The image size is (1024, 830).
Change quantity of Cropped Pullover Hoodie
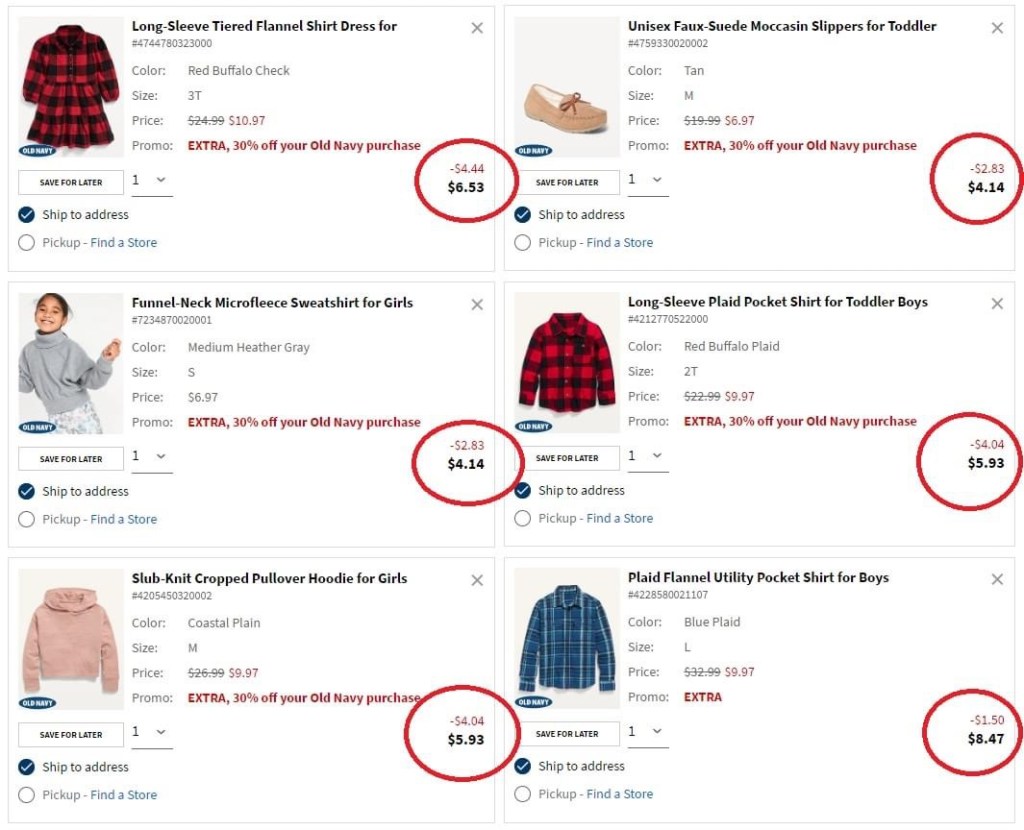pyautogui.click(x=150, y=733)
